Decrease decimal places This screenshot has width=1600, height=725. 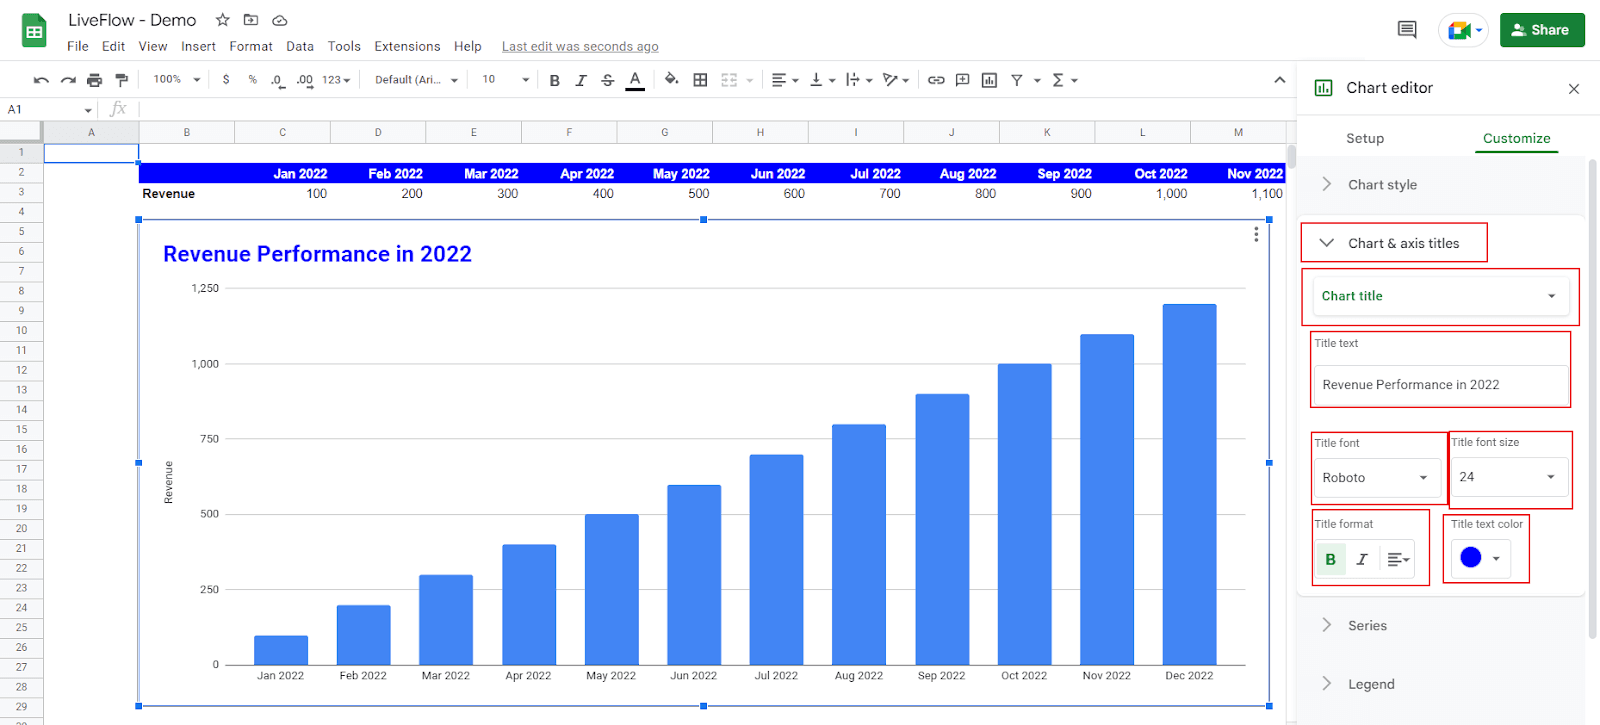pyautogui.click(x=277, y=80)
